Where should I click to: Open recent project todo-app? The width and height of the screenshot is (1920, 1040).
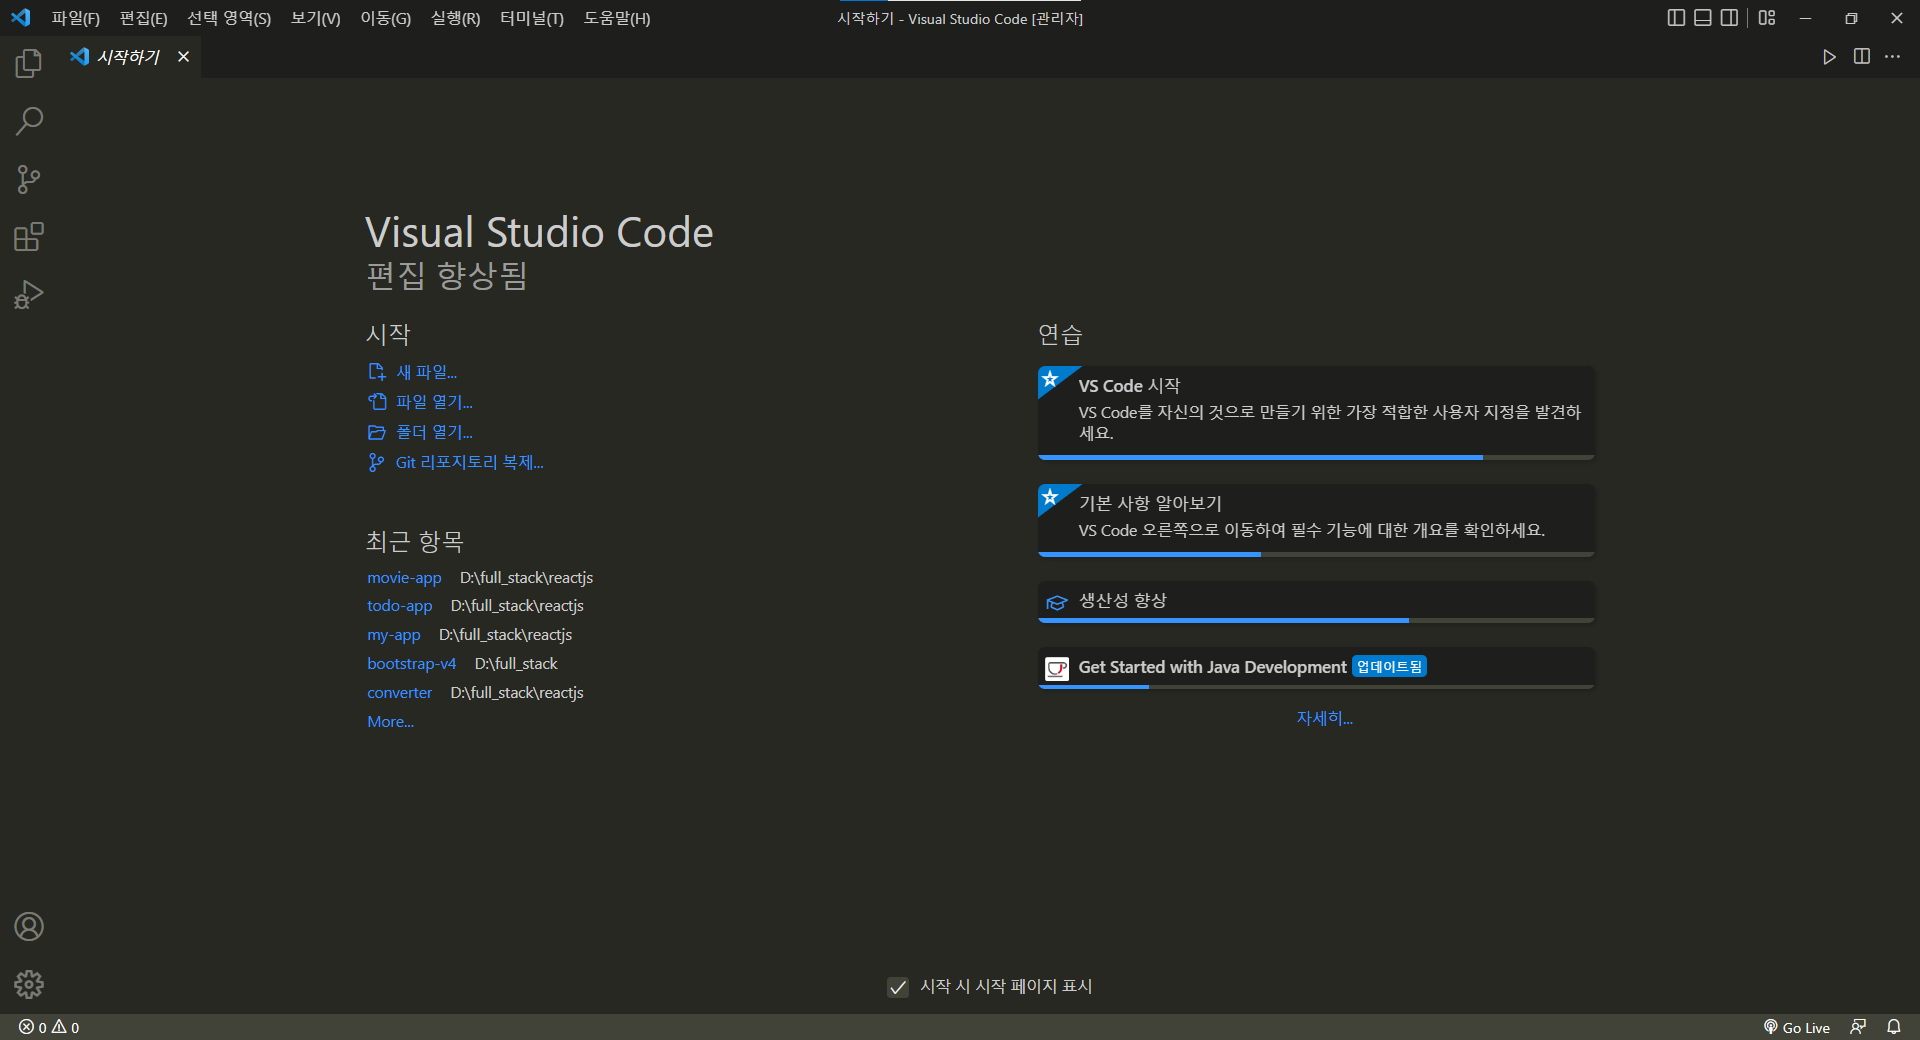point(400,606)
